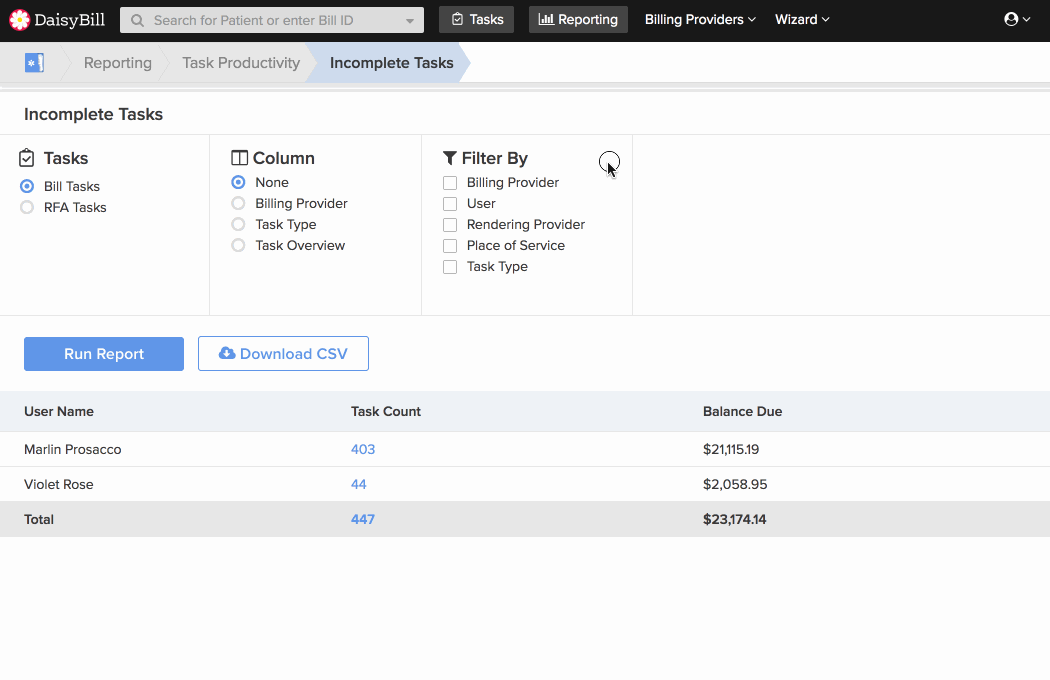Open the Reporting page from navbar
Viewport: 1050px width, 680px height.
point(579,19)
